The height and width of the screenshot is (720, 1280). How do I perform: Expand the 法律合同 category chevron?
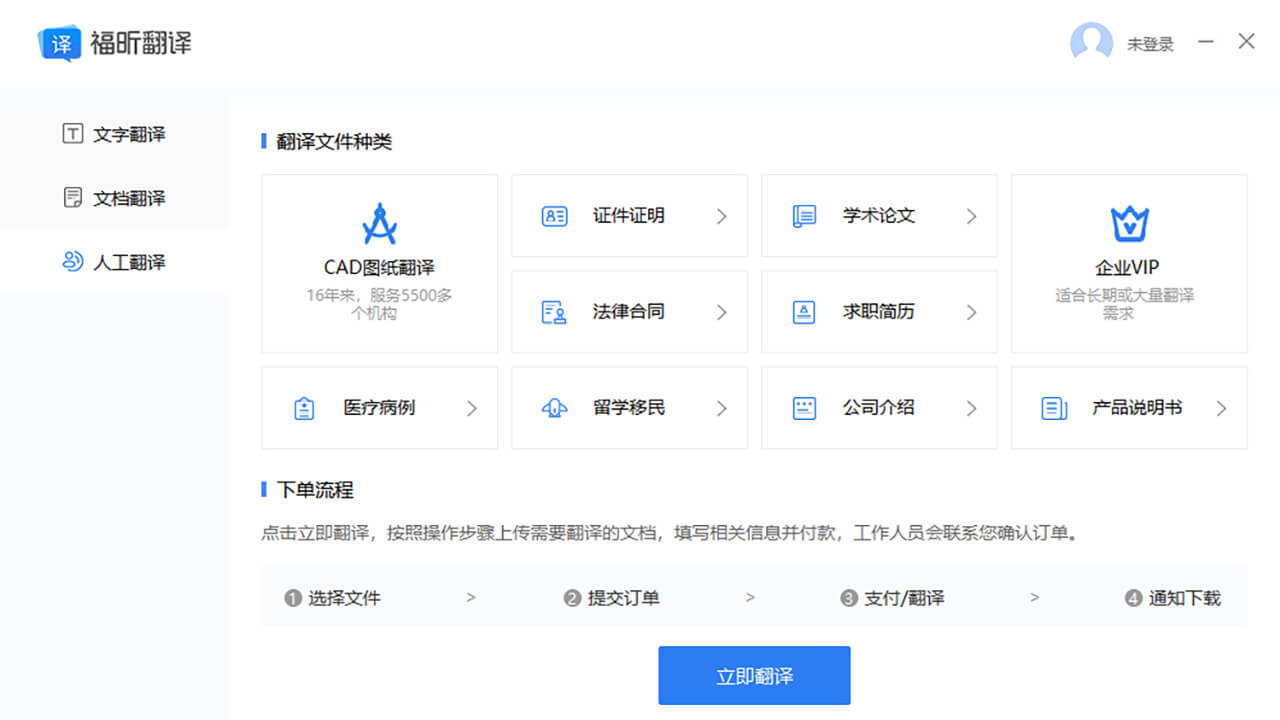point(722,312)
